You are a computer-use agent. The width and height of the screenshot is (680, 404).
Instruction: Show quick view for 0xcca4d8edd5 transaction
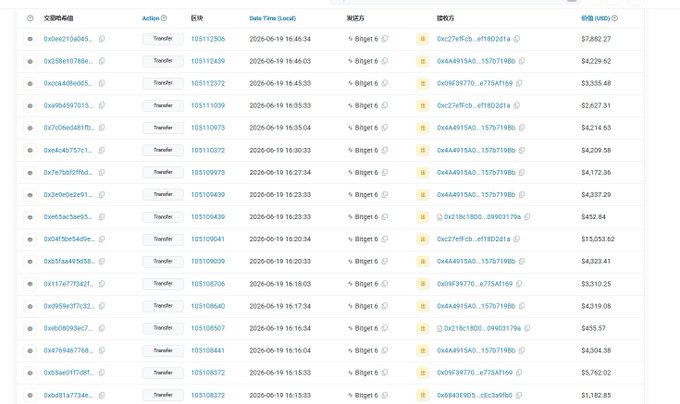(x=30, y=83)
